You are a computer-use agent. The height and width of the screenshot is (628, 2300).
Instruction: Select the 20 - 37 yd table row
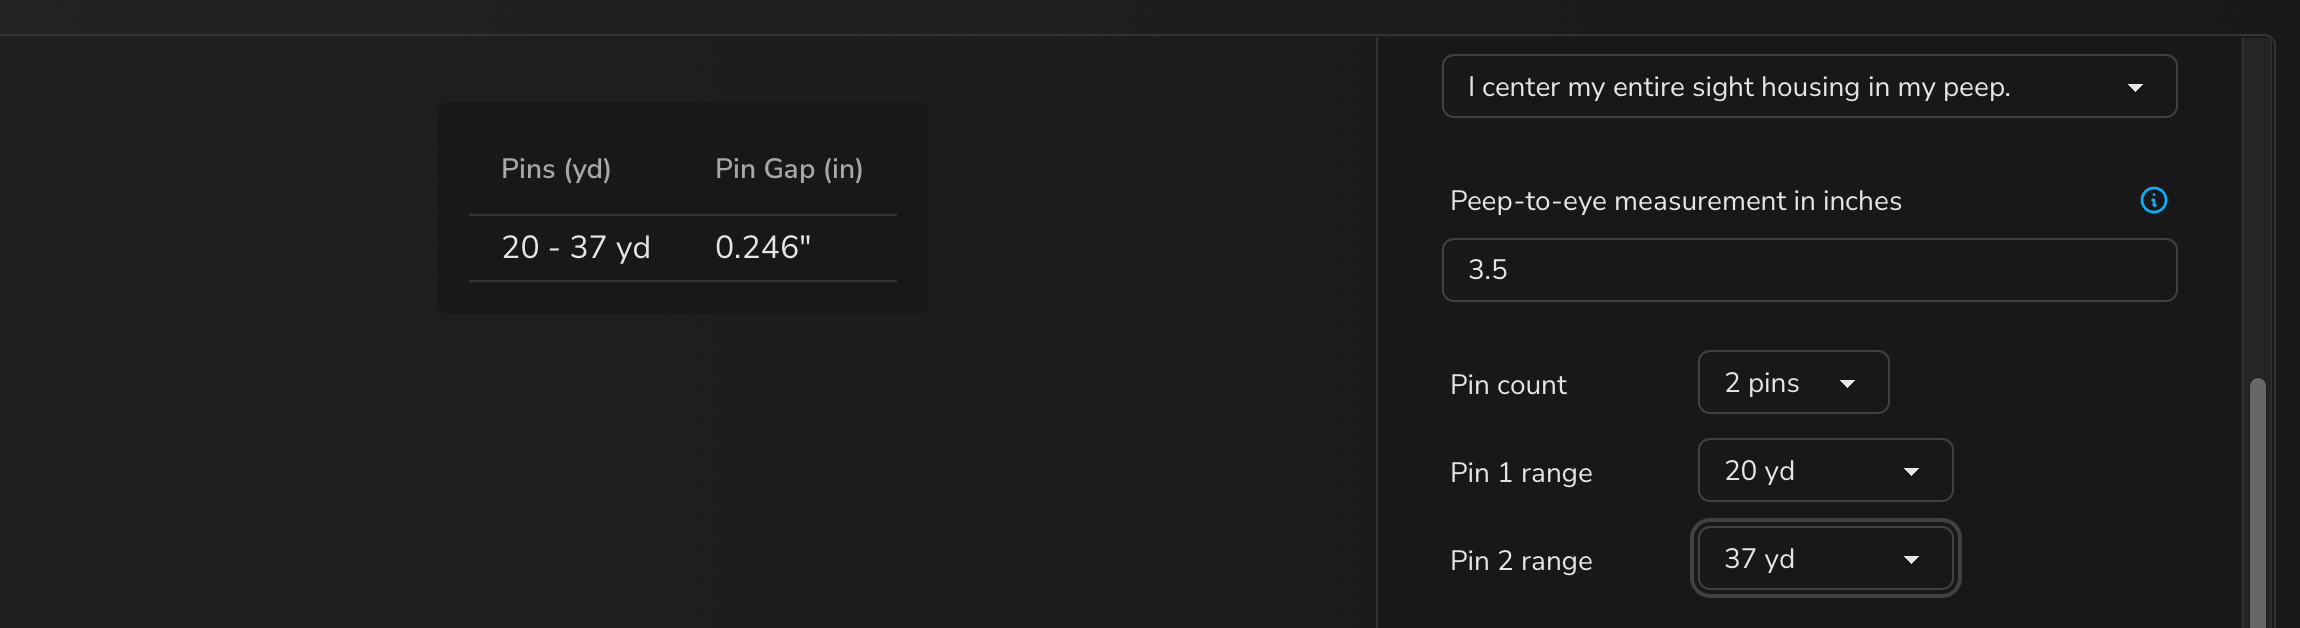(x=683, y=248)
